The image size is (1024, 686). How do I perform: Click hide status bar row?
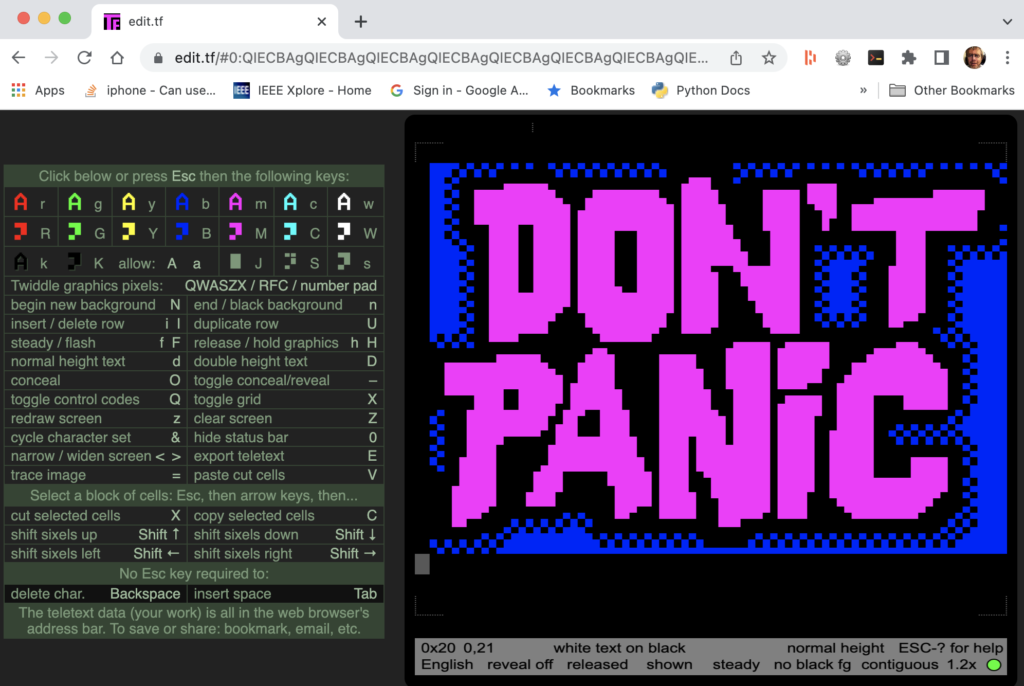(x=285, y=437)
